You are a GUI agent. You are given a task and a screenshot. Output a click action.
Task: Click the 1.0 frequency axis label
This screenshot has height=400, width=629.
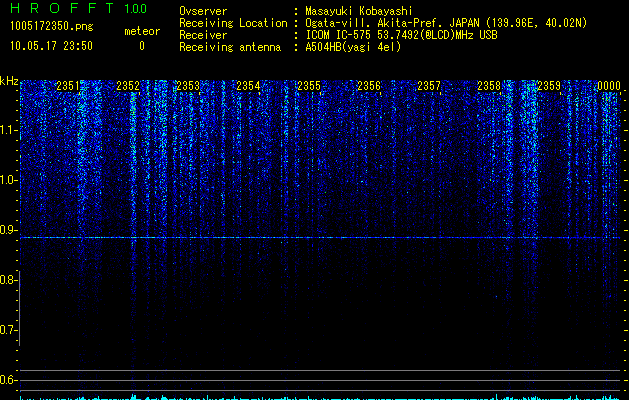8,180
